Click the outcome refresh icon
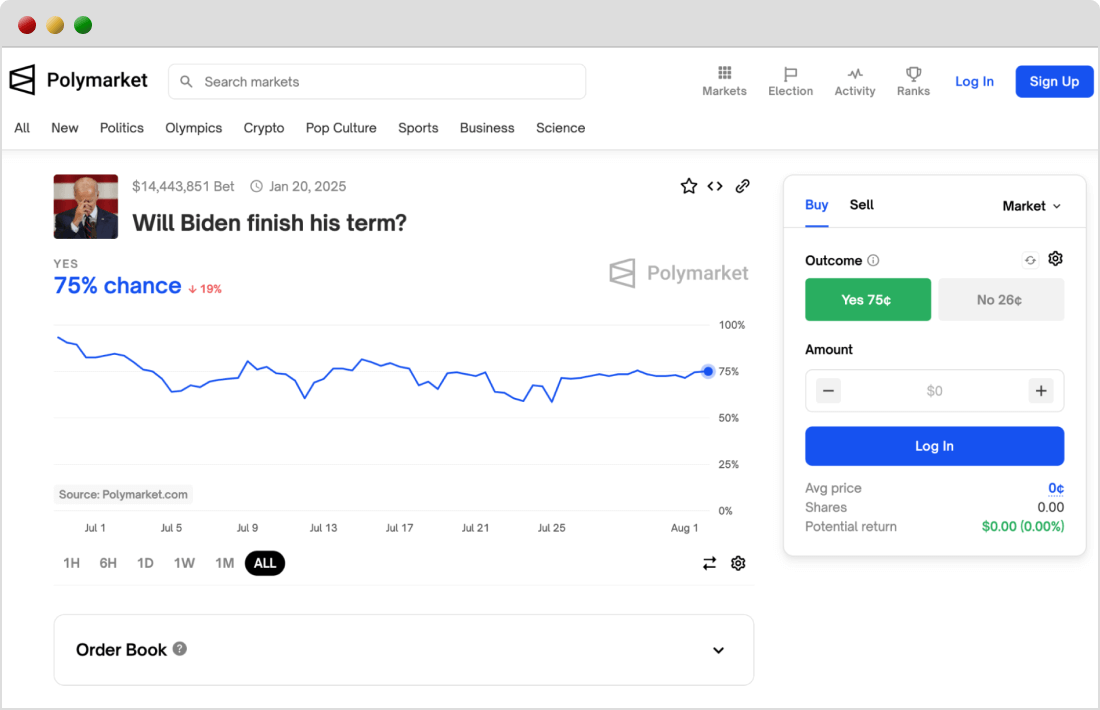Viewport: 1100px width, 710px height. (x=1030, y=260)
